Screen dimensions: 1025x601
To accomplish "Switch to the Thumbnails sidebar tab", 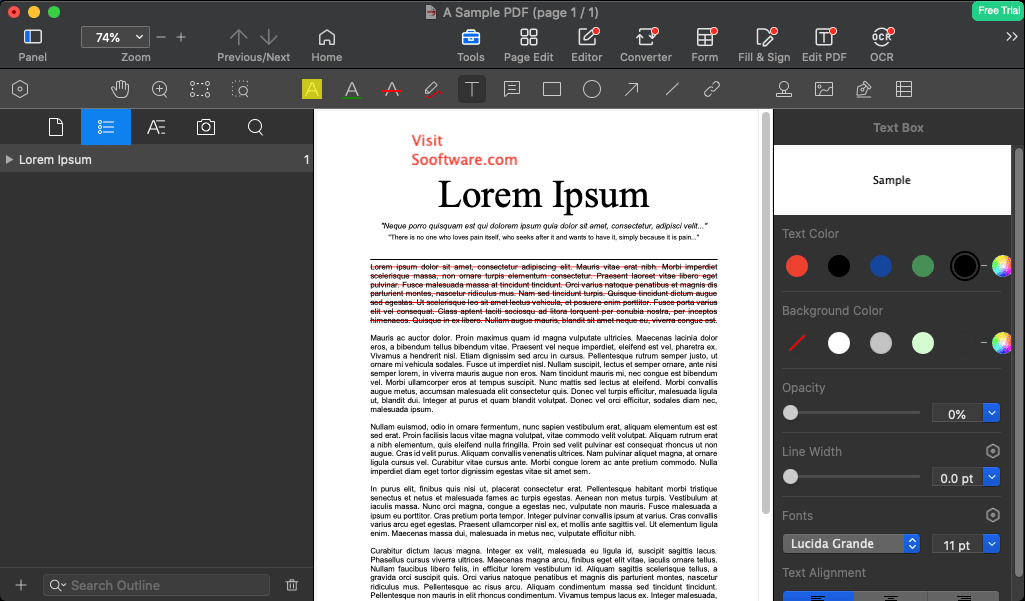I will [x=56, y=127].
